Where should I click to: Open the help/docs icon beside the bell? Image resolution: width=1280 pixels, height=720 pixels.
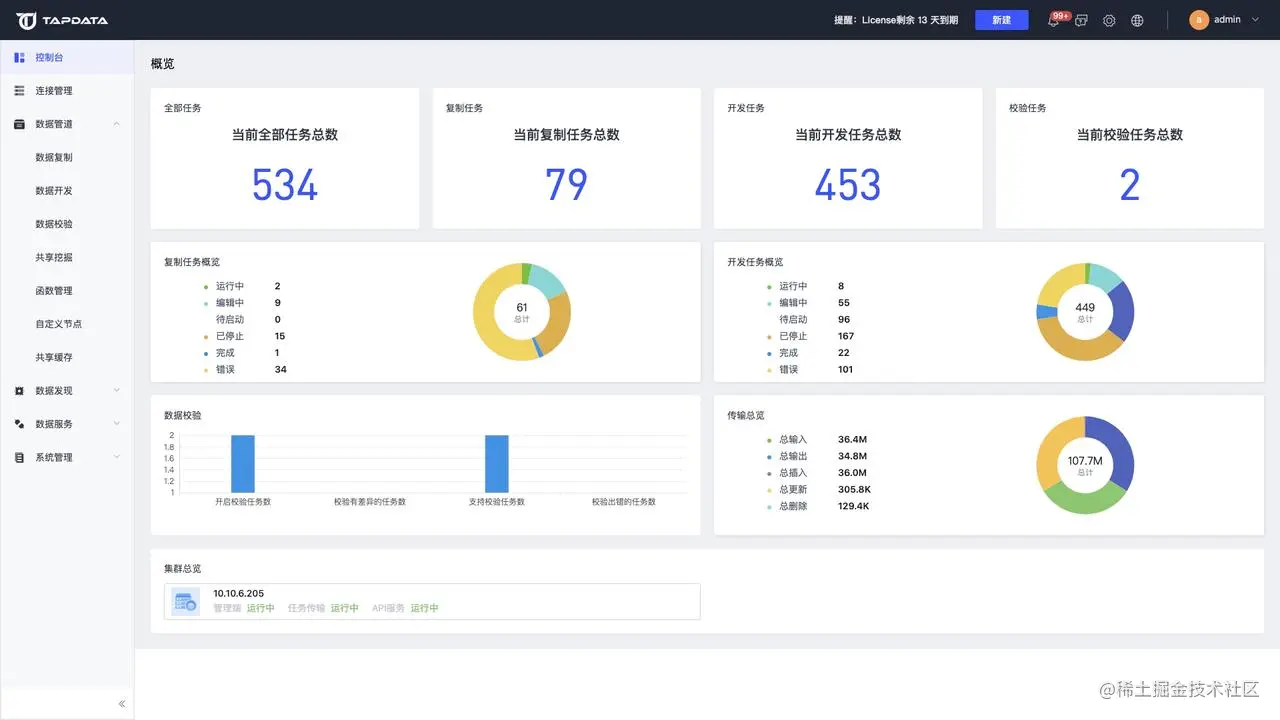tap(1081, 20)
